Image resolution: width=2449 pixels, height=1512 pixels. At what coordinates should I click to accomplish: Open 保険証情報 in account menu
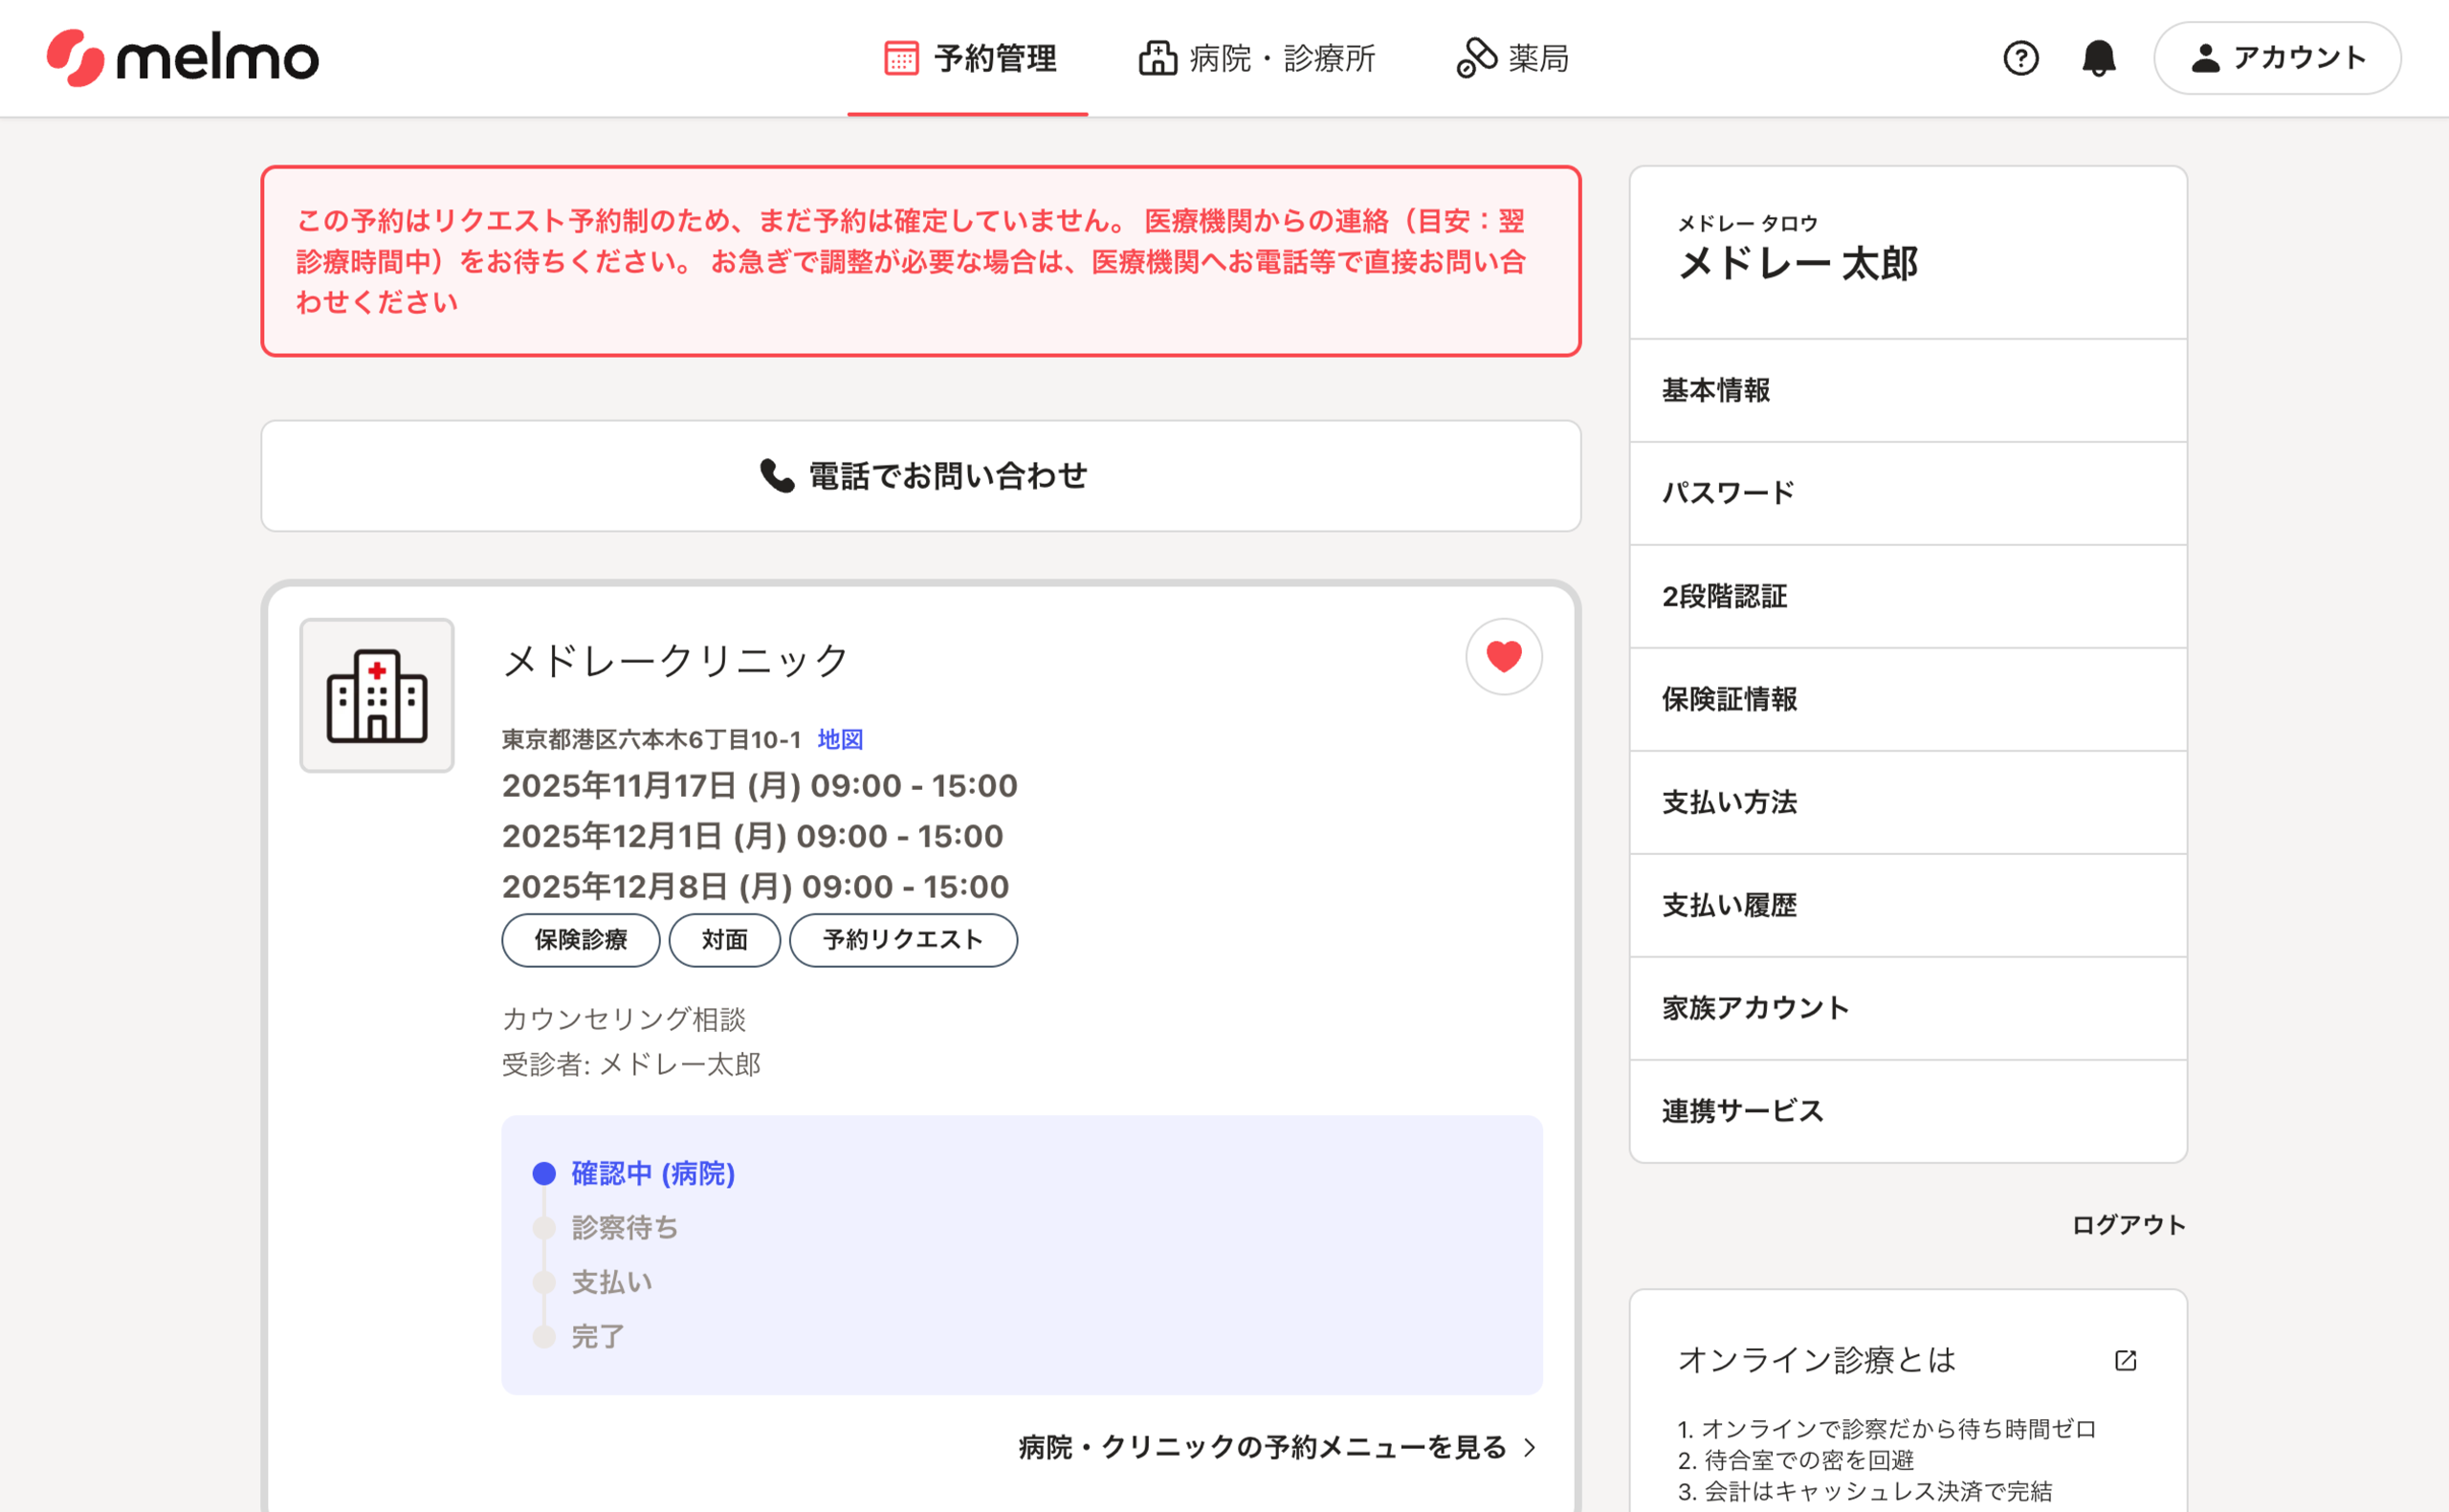coord(1908,699)
